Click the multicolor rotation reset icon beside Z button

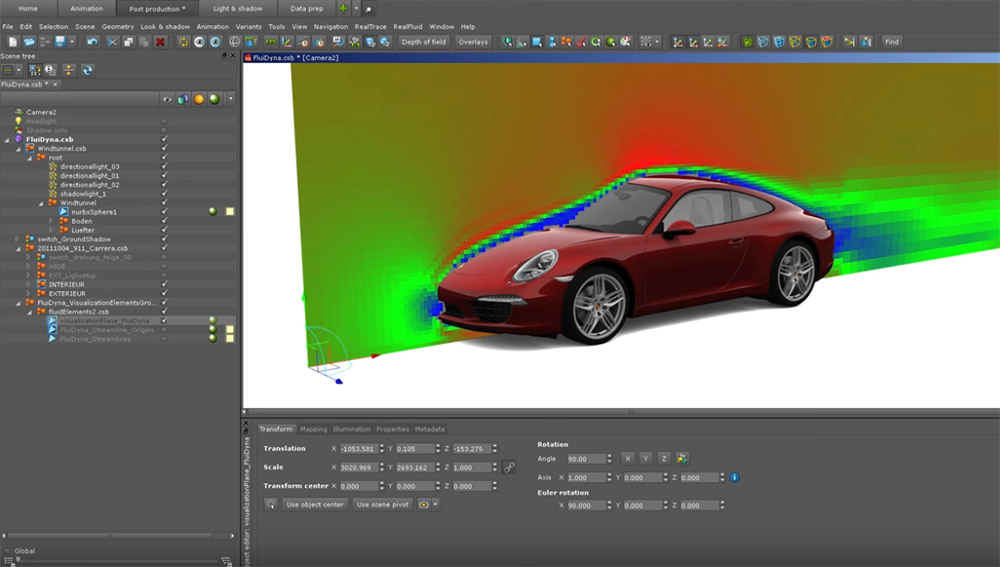(x=682, y=459)
